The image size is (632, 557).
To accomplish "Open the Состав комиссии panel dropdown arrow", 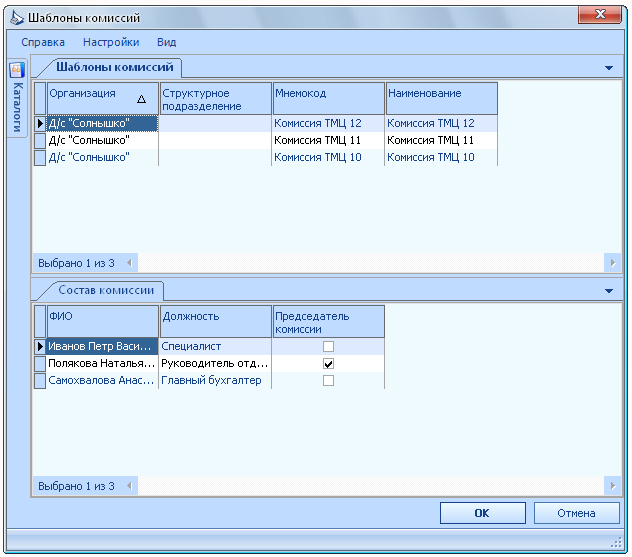I will [x=609, y=291].
